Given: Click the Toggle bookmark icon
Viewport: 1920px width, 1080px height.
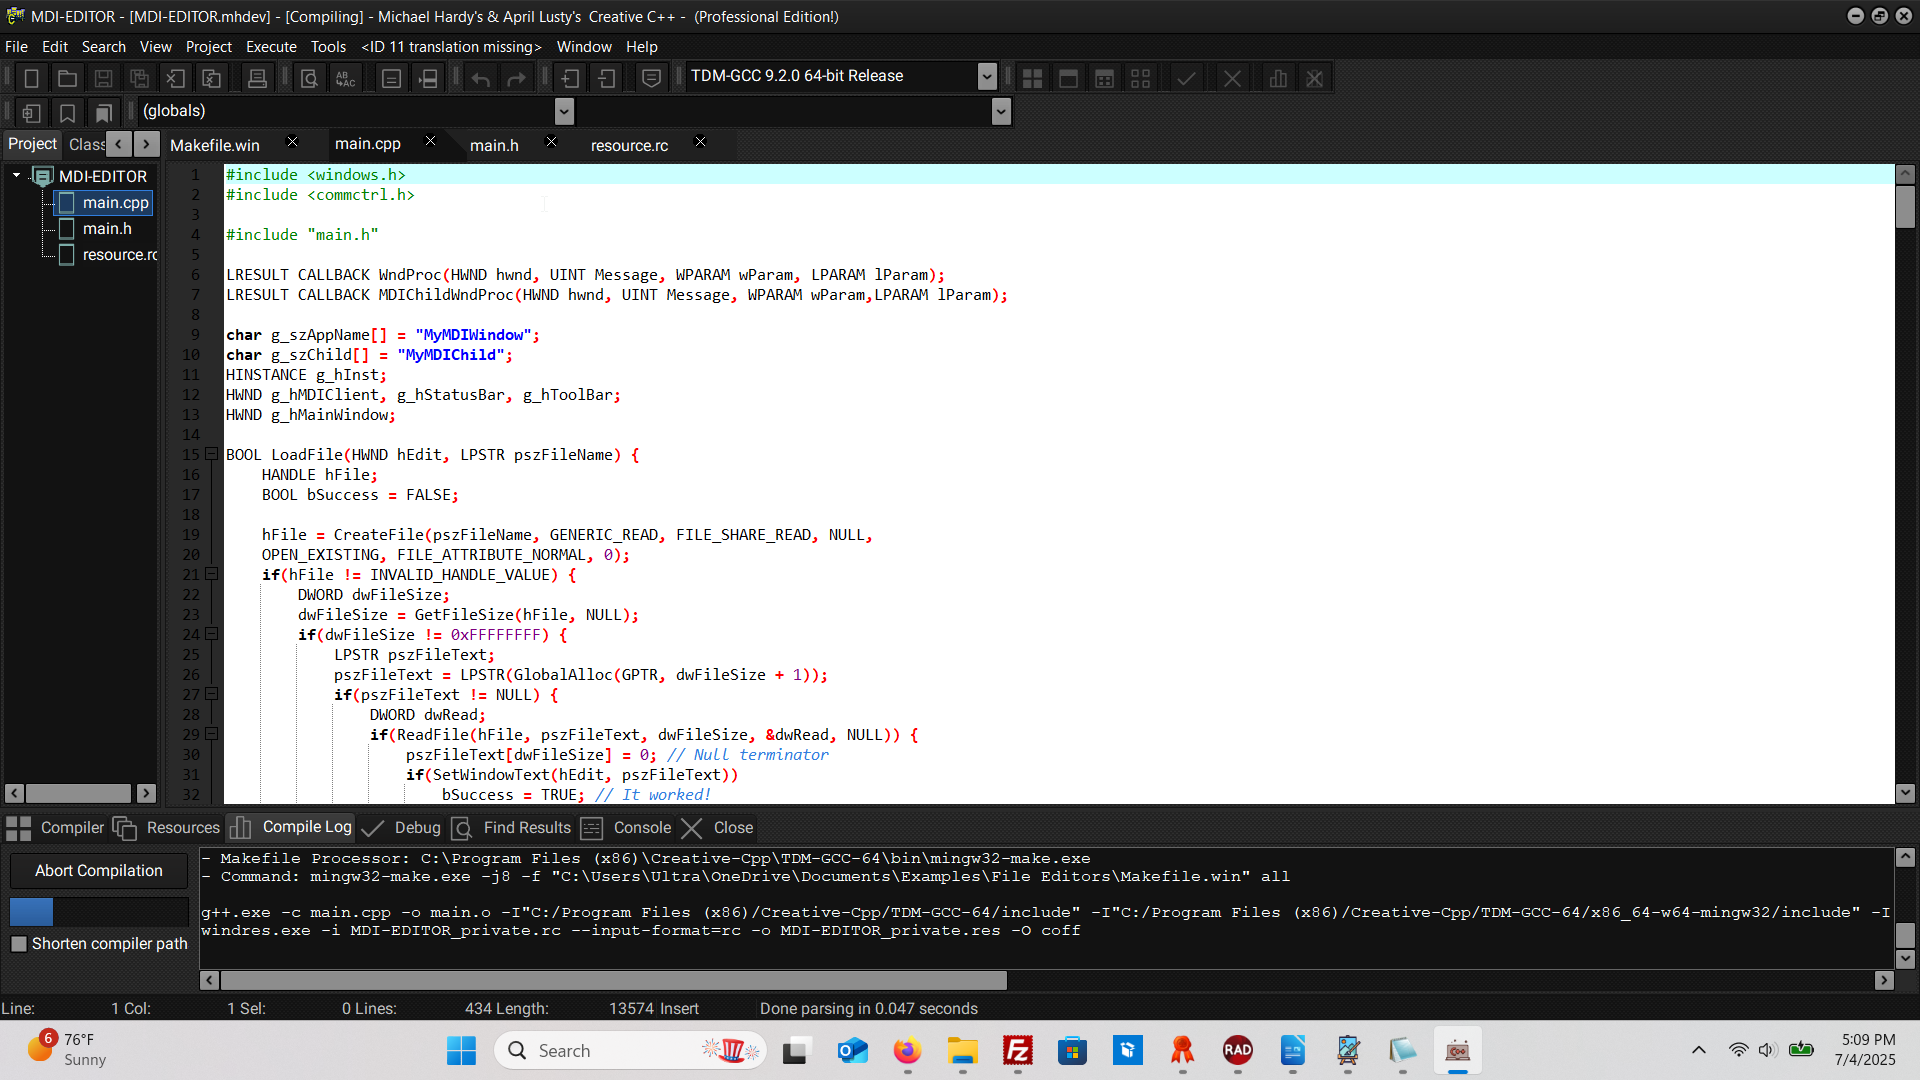Looking at the screenshot, I should pos(67,113).
